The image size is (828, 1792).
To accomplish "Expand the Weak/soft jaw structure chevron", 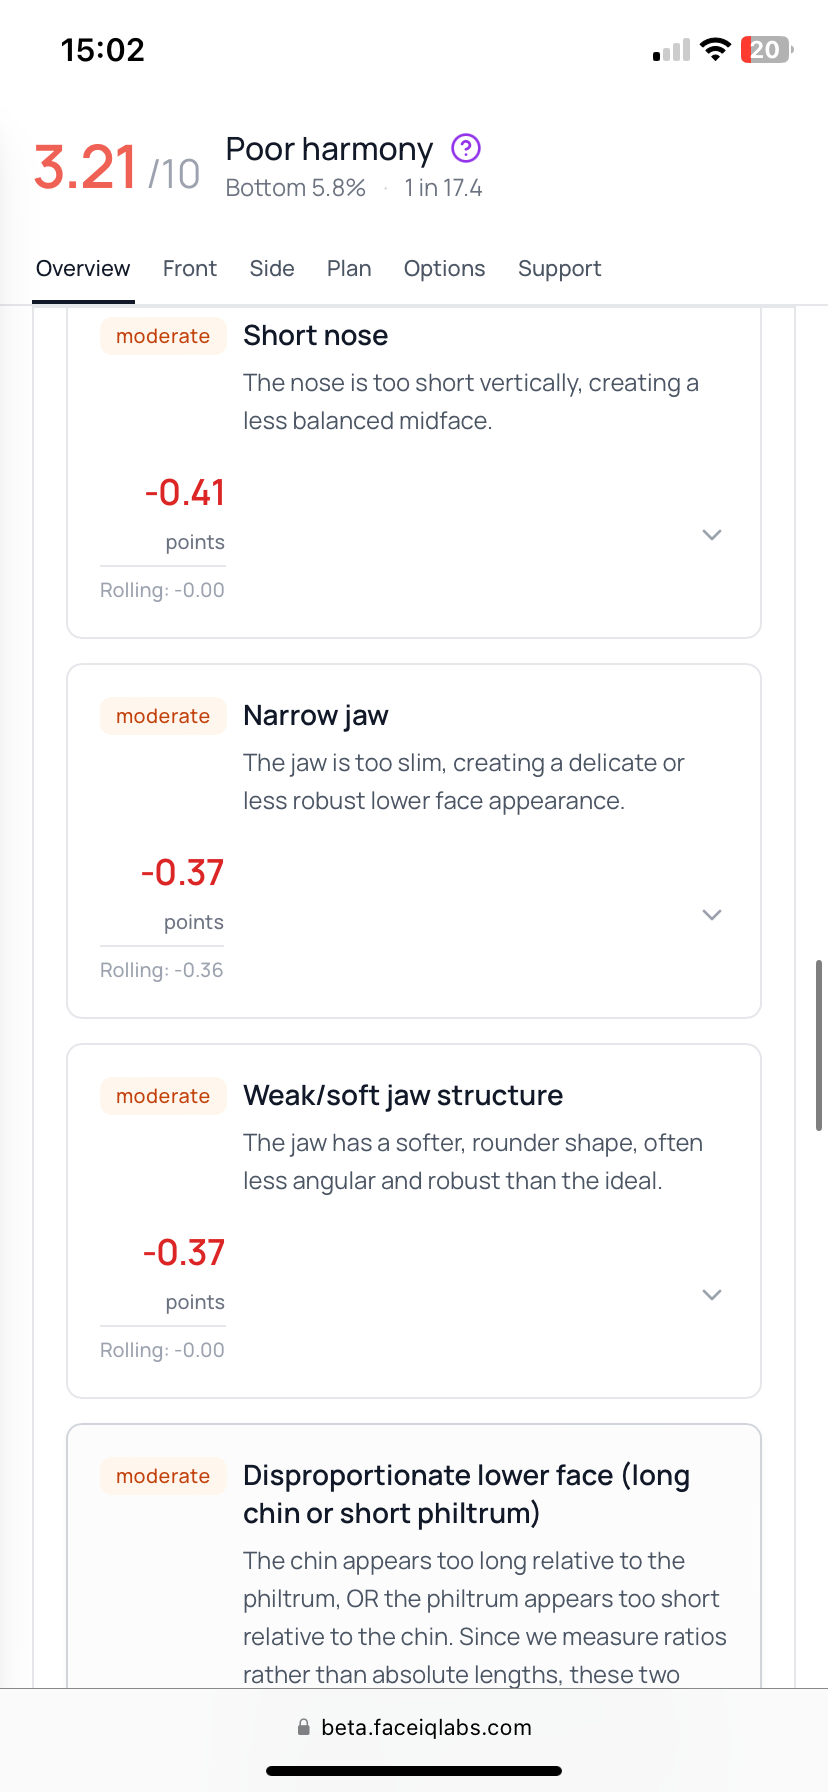I will coord(712,1295).
